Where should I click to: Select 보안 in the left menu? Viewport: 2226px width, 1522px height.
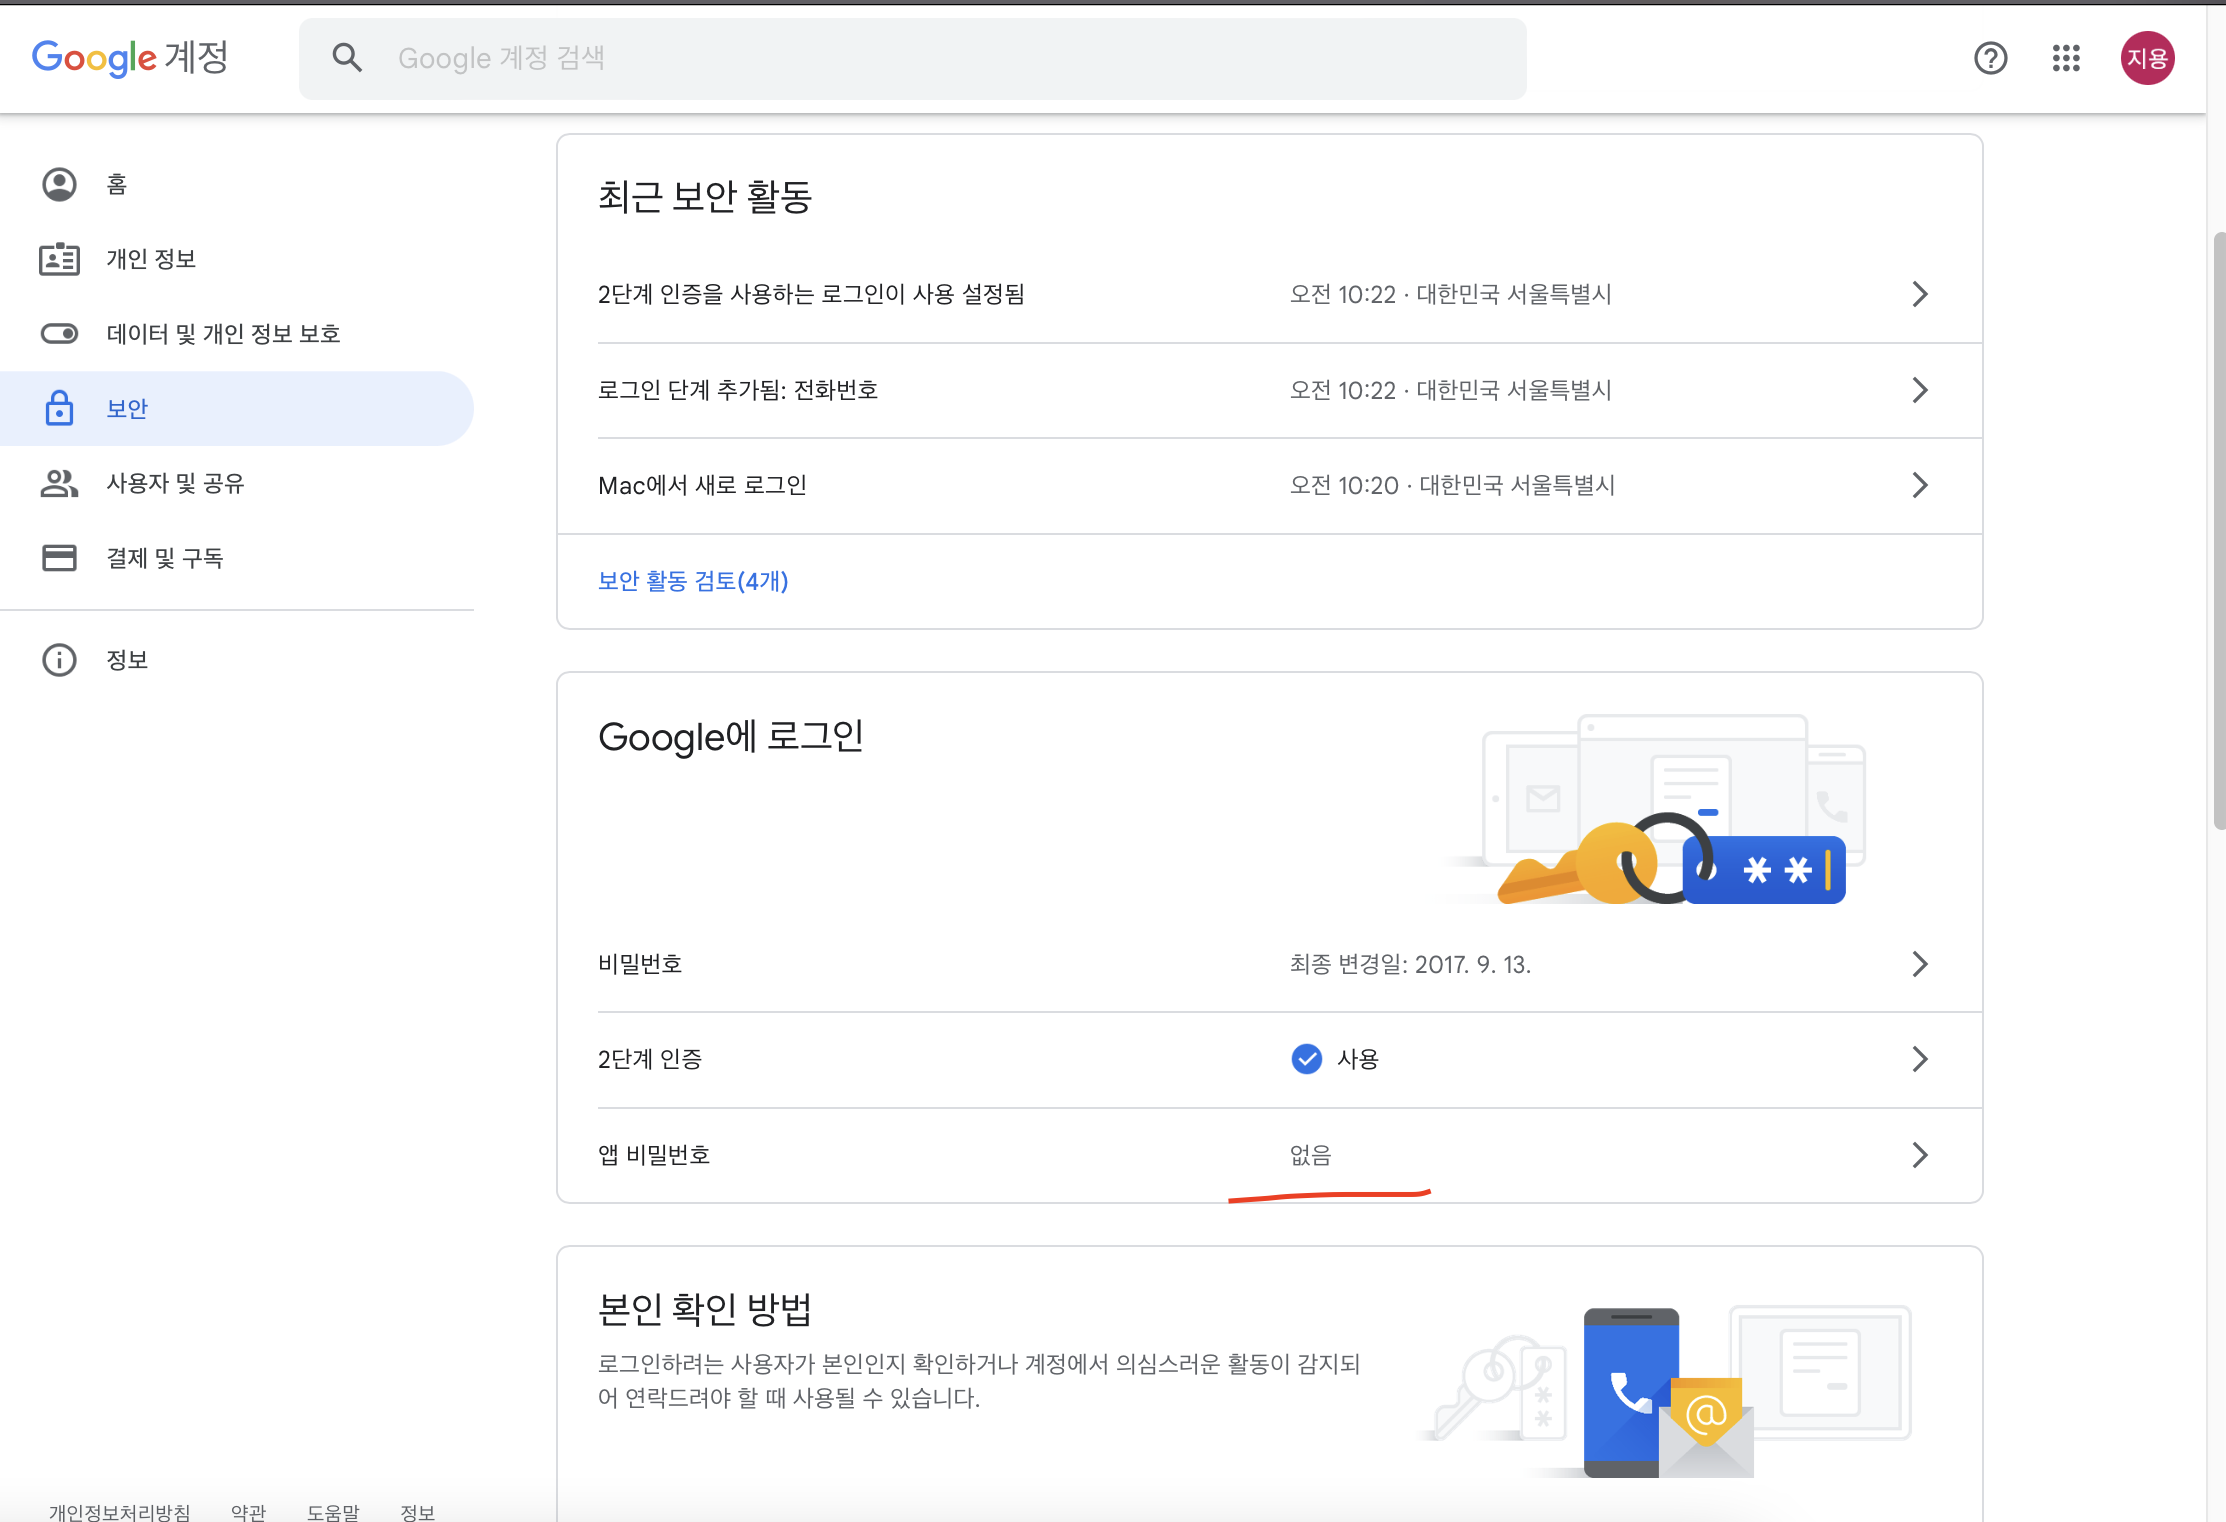pyautogui.click(x=127, y=409)
